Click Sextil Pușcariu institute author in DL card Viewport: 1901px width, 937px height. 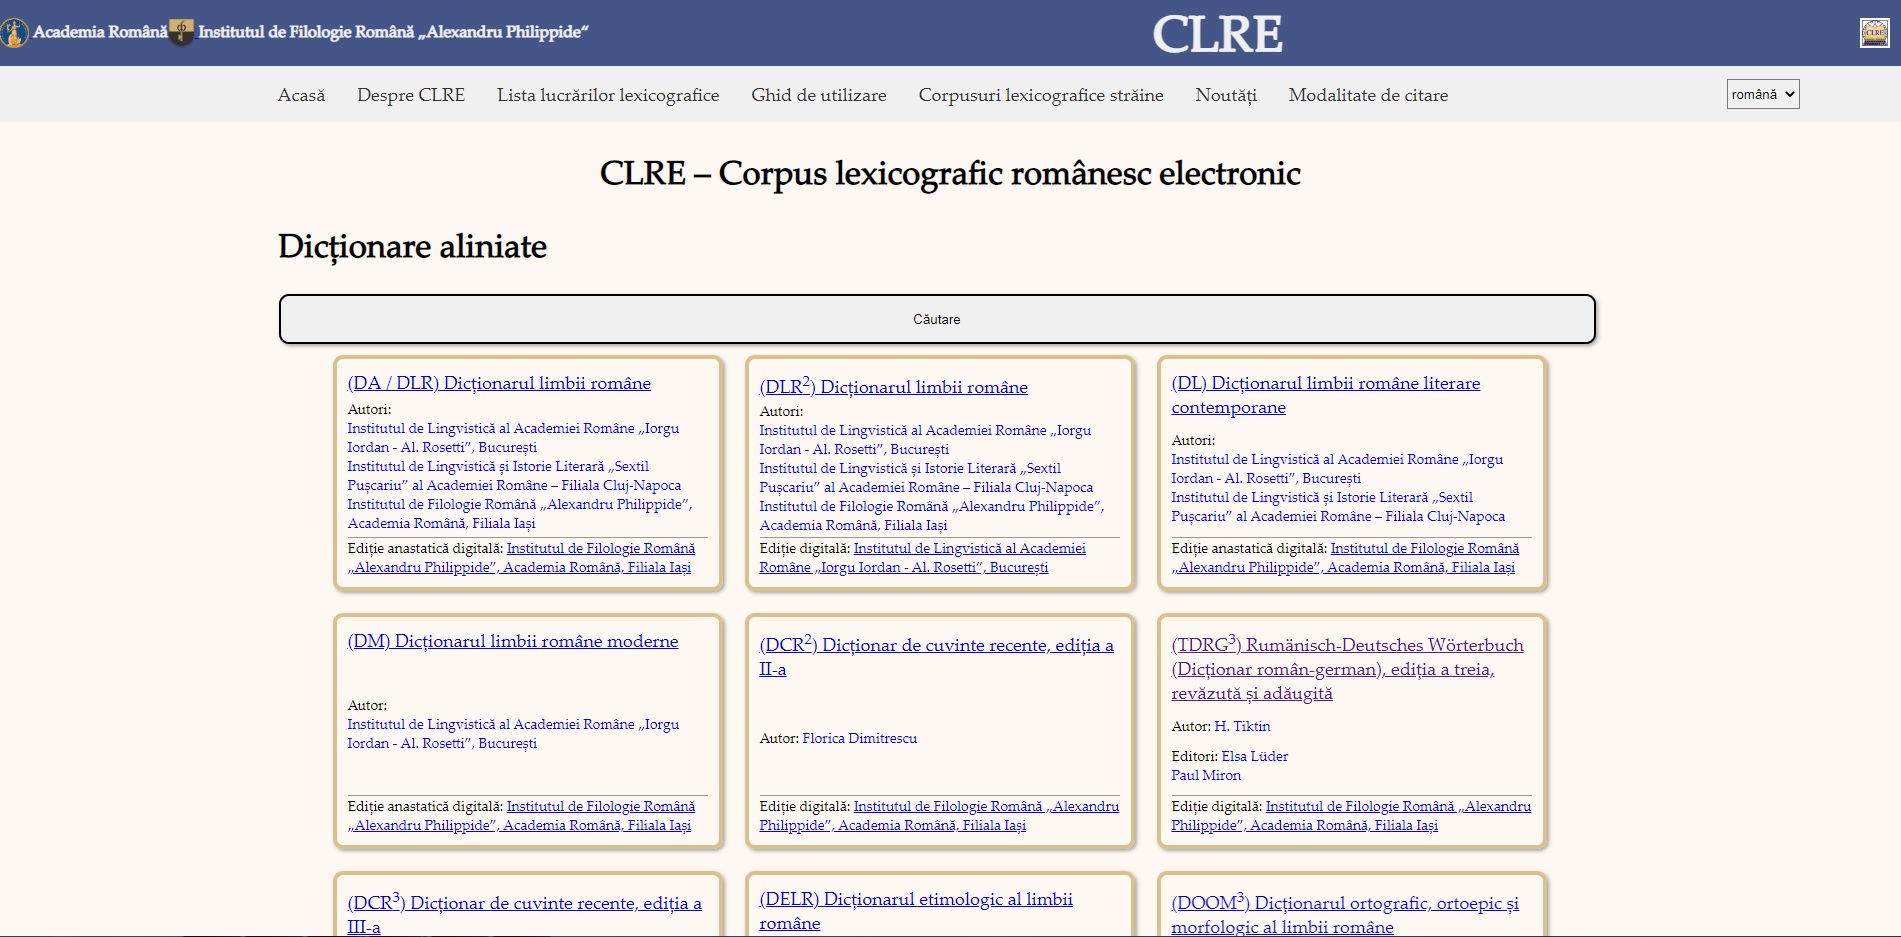click(x=1338, y=507)
